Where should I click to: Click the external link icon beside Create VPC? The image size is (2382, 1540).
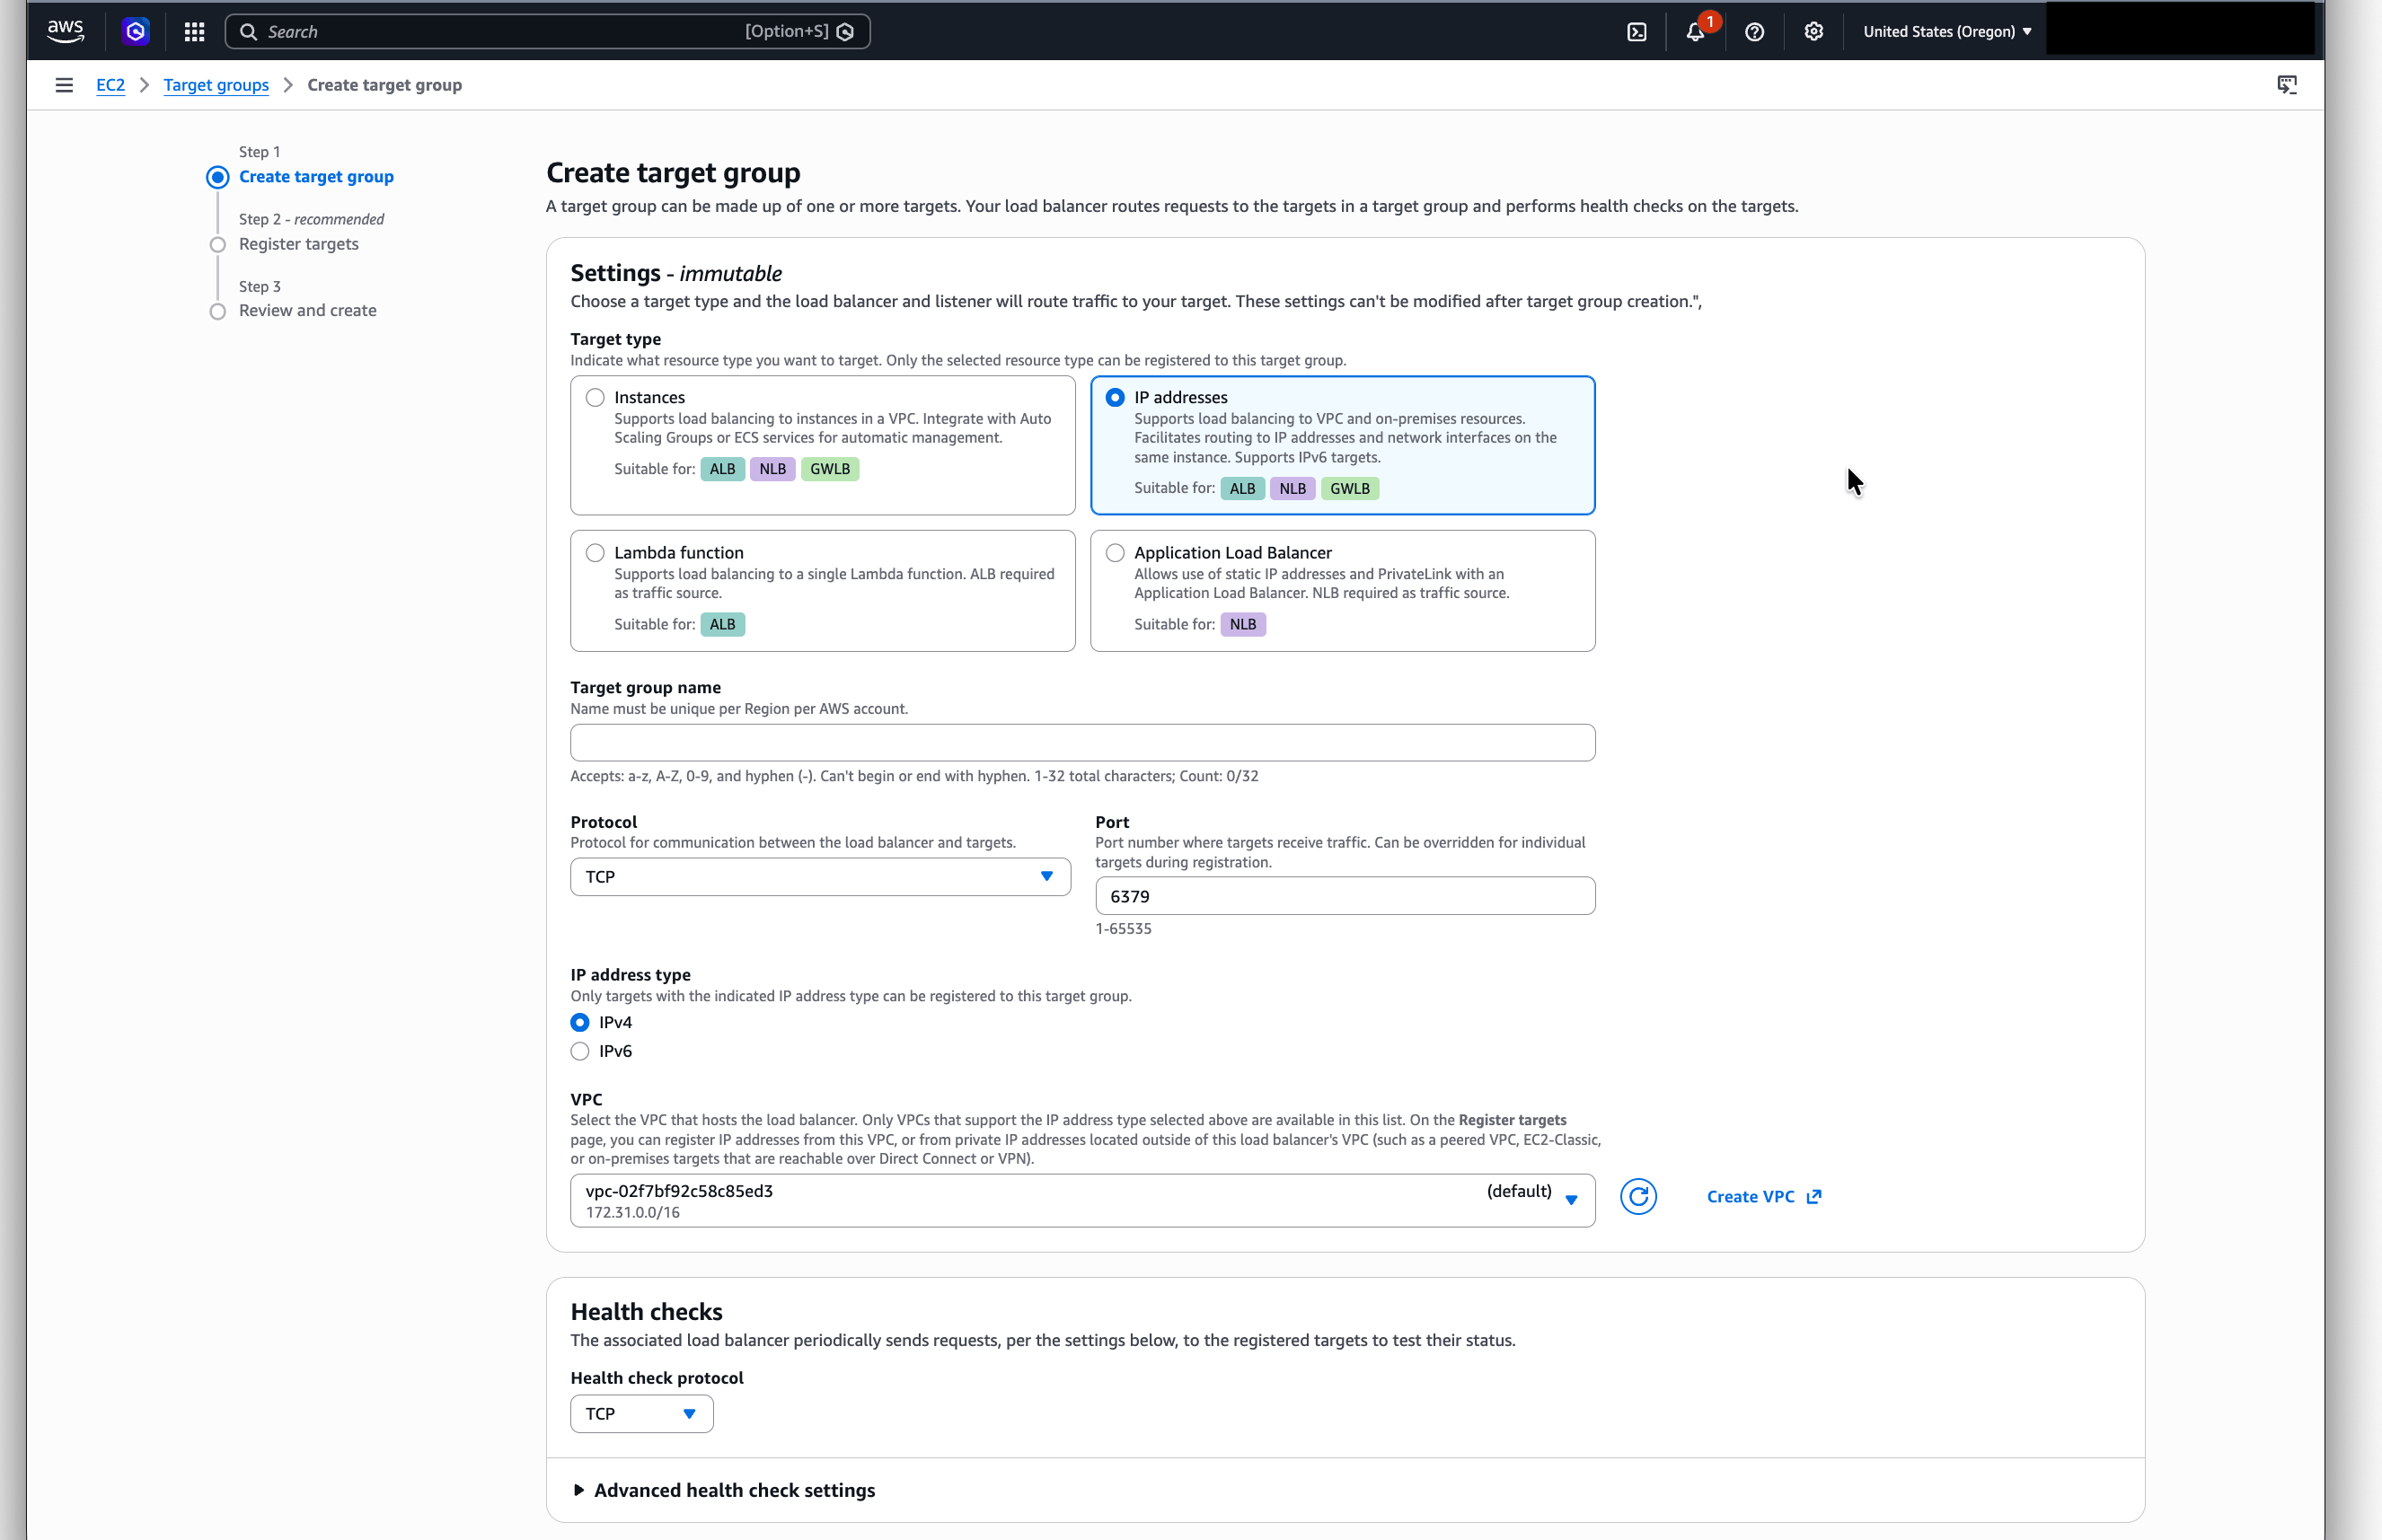coord(1814,1196)
